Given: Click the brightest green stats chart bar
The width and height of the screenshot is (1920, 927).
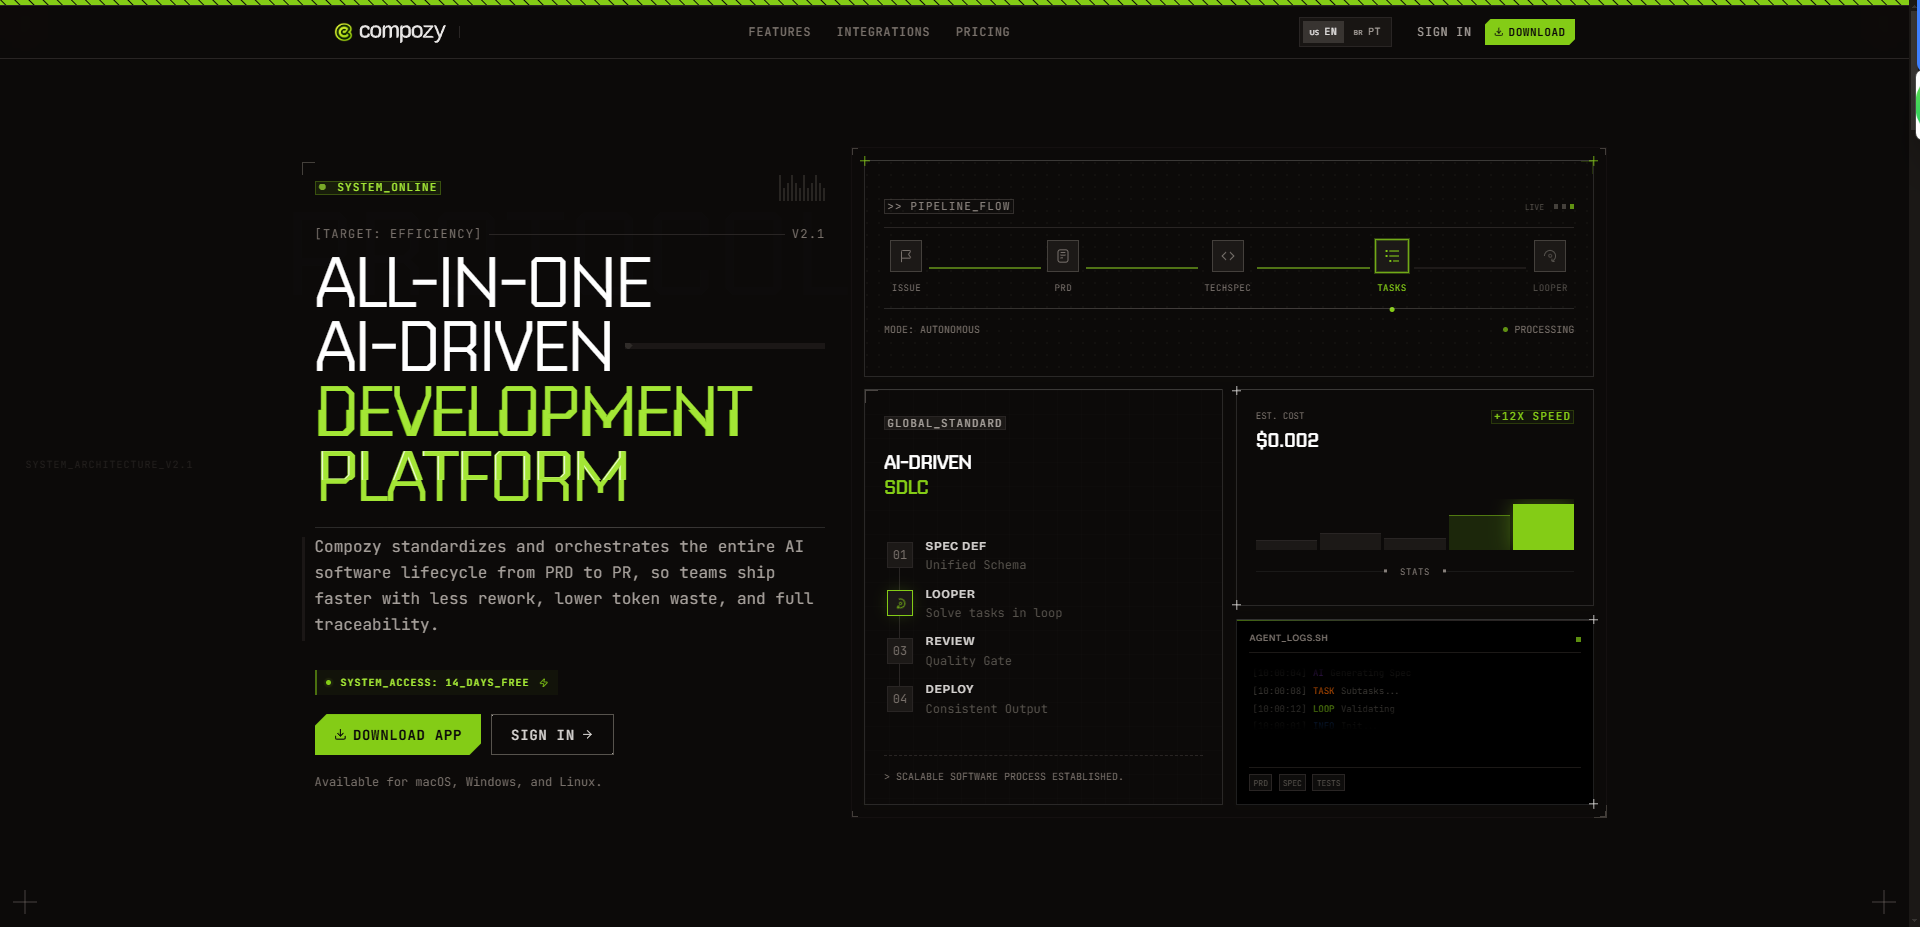Looking at the screenshot, I should click(1542, 527).
